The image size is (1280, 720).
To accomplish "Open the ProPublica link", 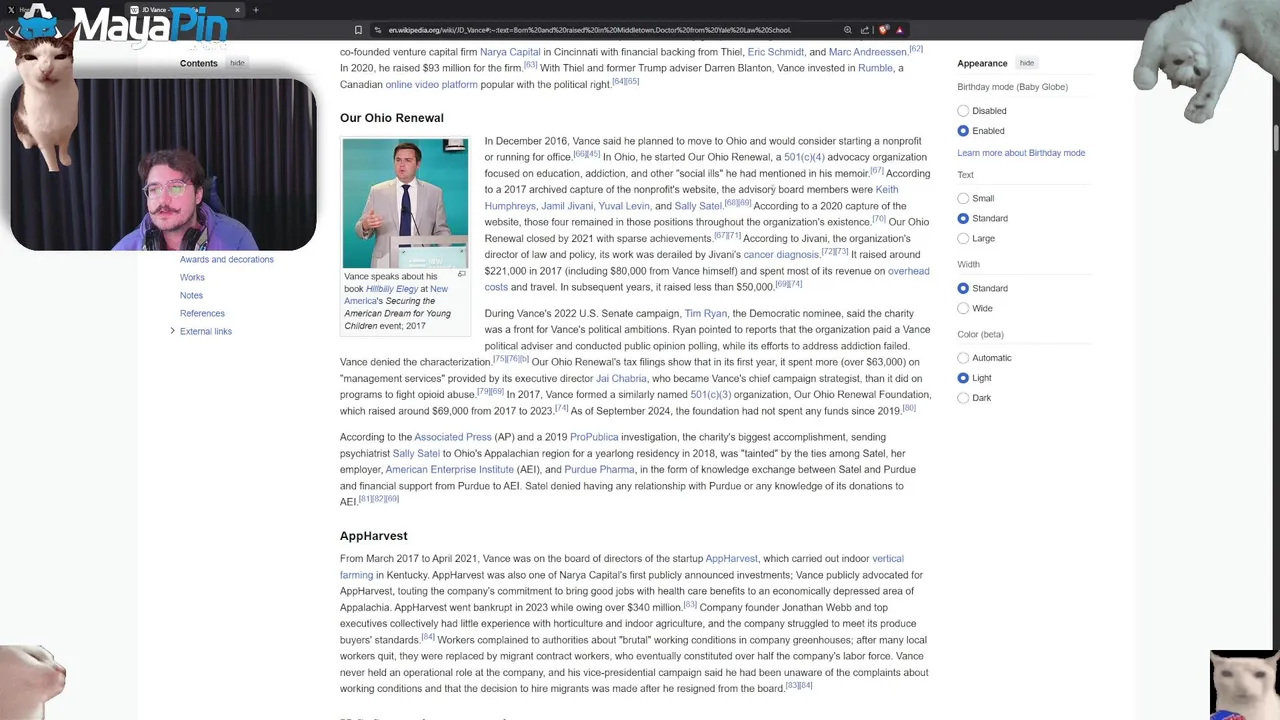I will (594, 437).
